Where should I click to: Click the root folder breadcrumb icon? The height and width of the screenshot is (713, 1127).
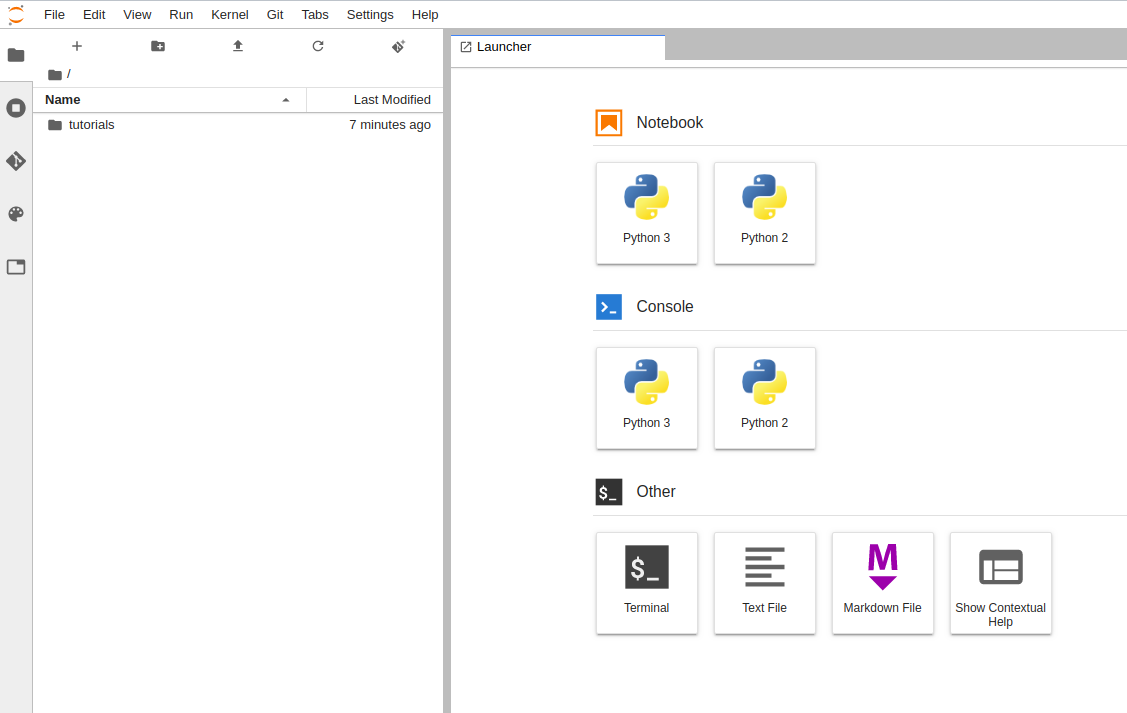click(x=55, y=74)
